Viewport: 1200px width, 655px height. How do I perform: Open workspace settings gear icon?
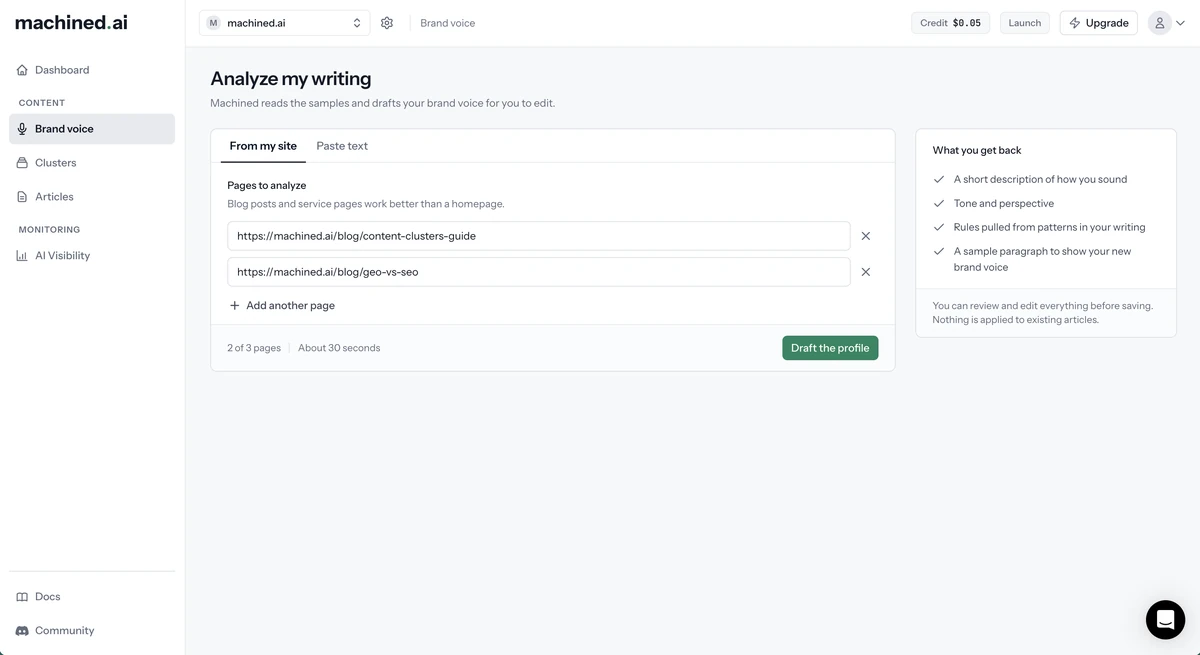[x=387, y=23]
